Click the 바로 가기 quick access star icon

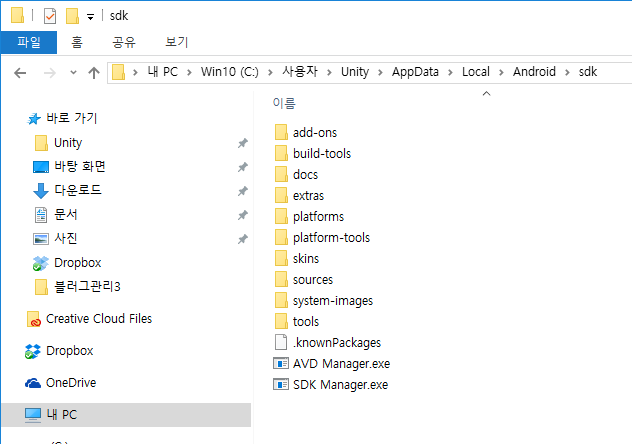click(34, 118)
